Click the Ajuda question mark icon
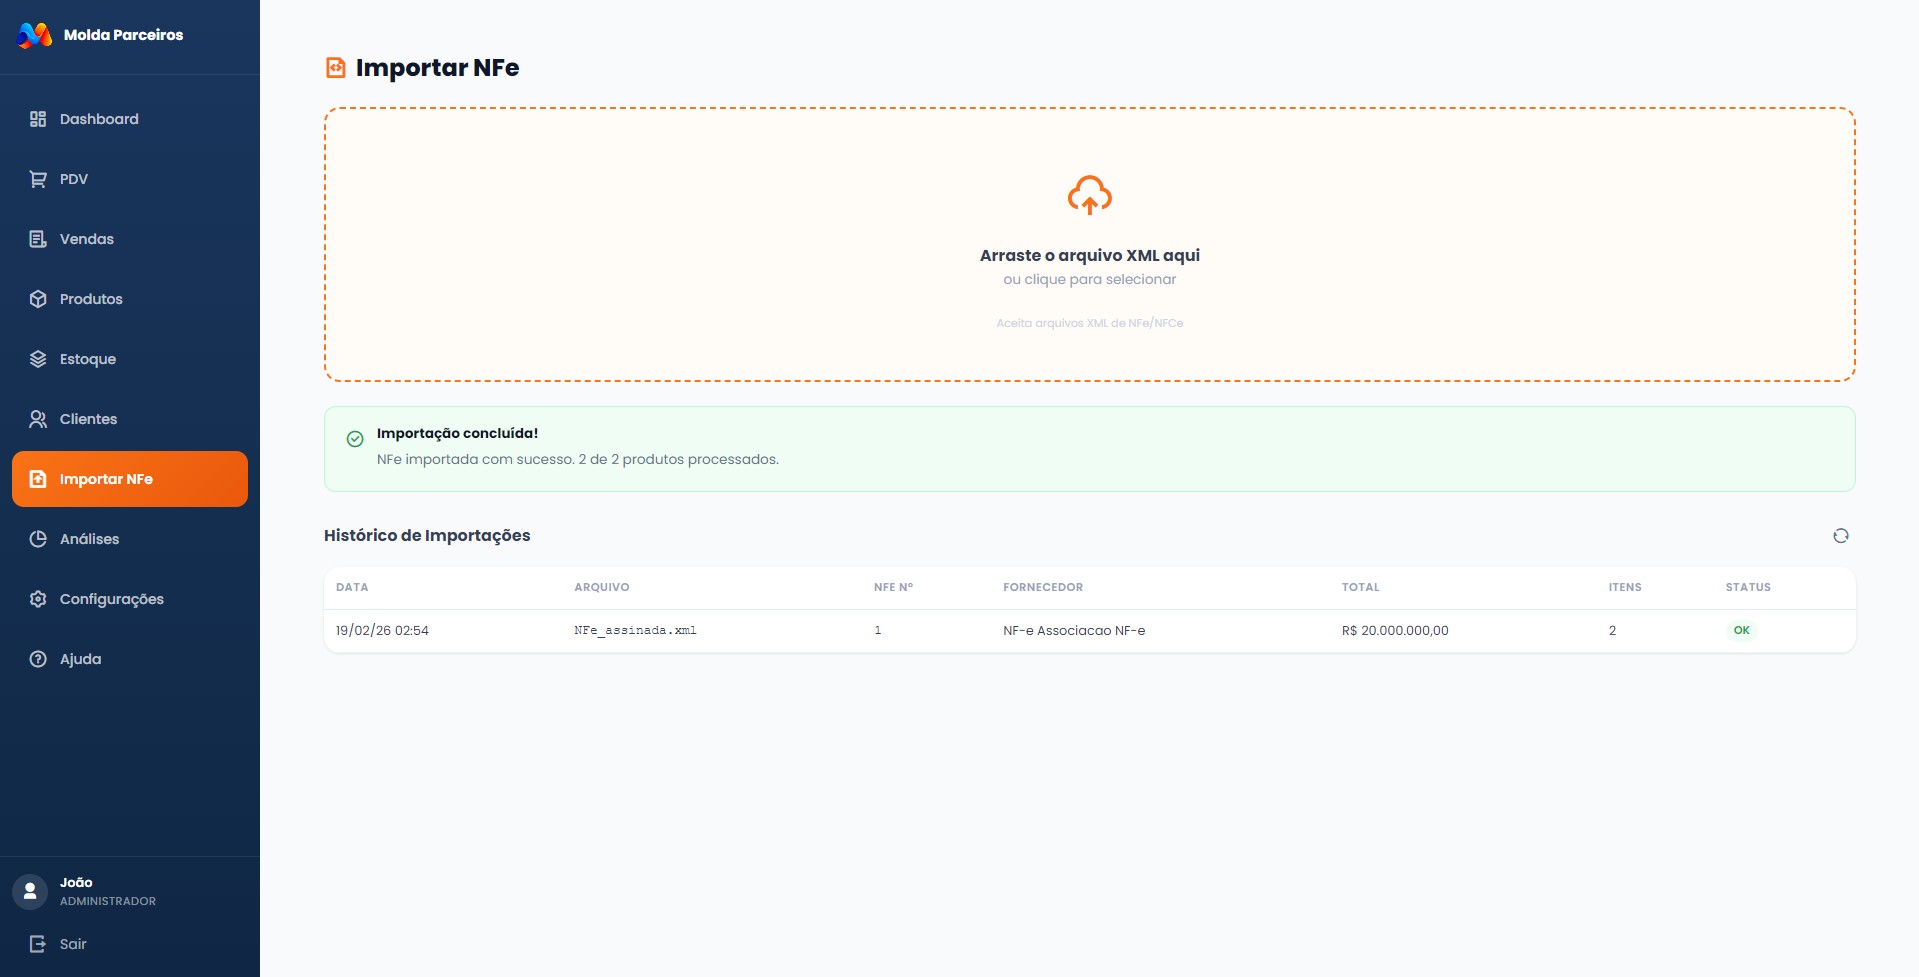Screen dimensions: 1919x977 point(38,659)
